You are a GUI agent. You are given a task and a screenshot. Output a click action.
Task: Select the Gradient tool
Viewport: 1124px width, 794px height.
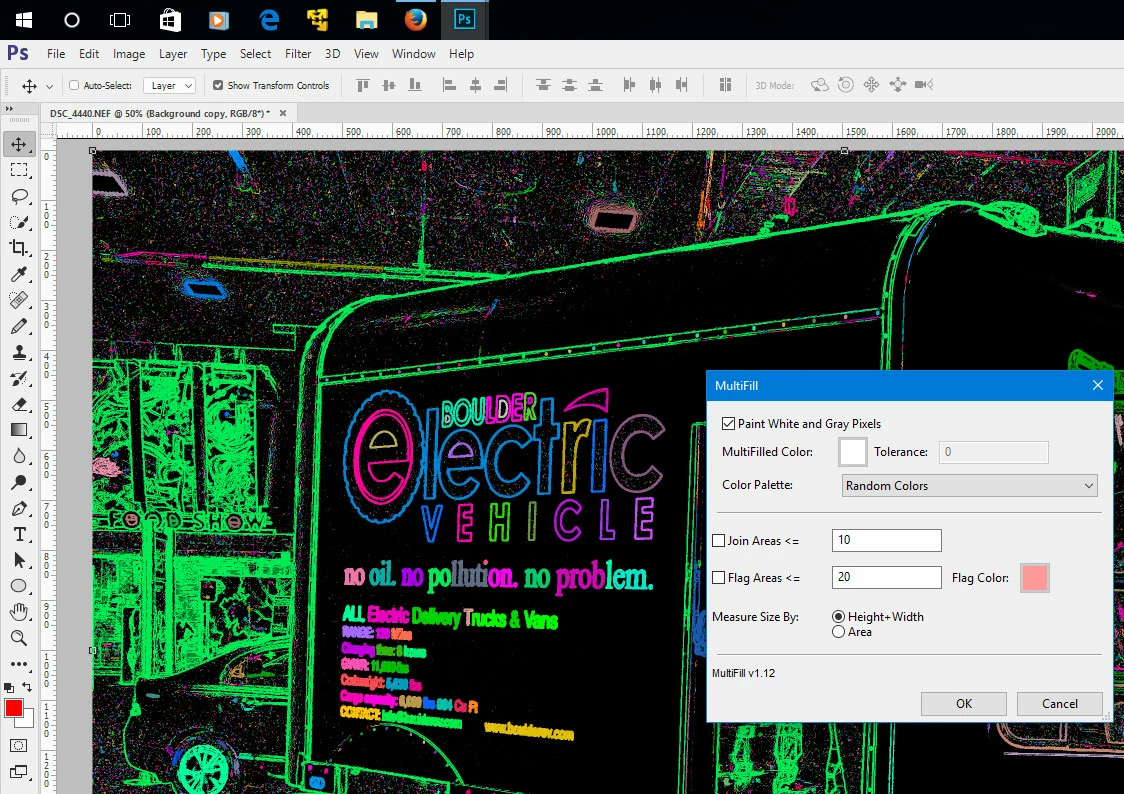19,430
